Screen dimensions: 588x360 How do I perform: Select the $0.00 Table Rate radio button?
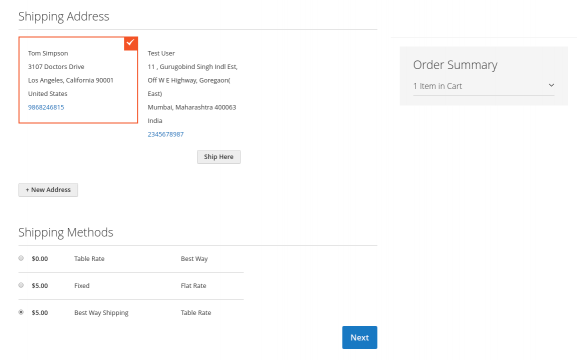tap(21, 258)
